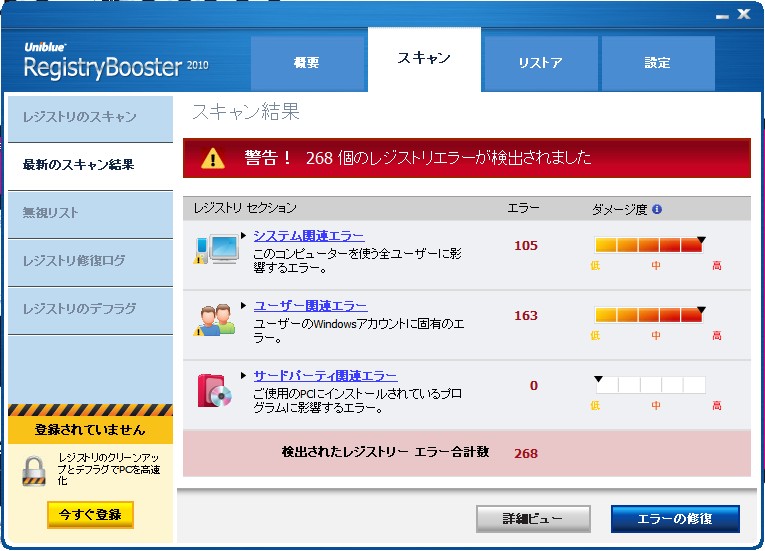Click the 105 error count

tap(526, 245)
